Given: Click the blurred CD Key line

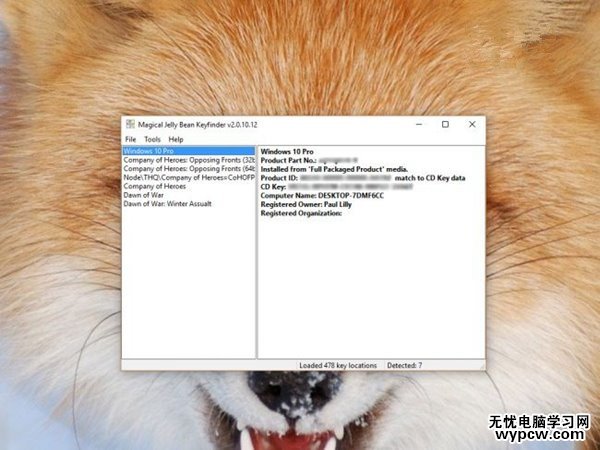Looking at the screenshot, I should pyautogui.click(x=337, y=187).
